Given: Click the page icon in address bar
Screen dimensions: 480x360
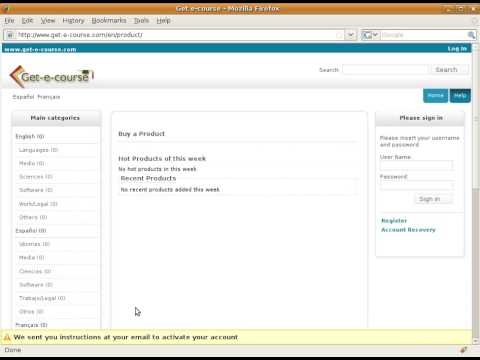Looking at the screenshot, I should tap(10, 35).
